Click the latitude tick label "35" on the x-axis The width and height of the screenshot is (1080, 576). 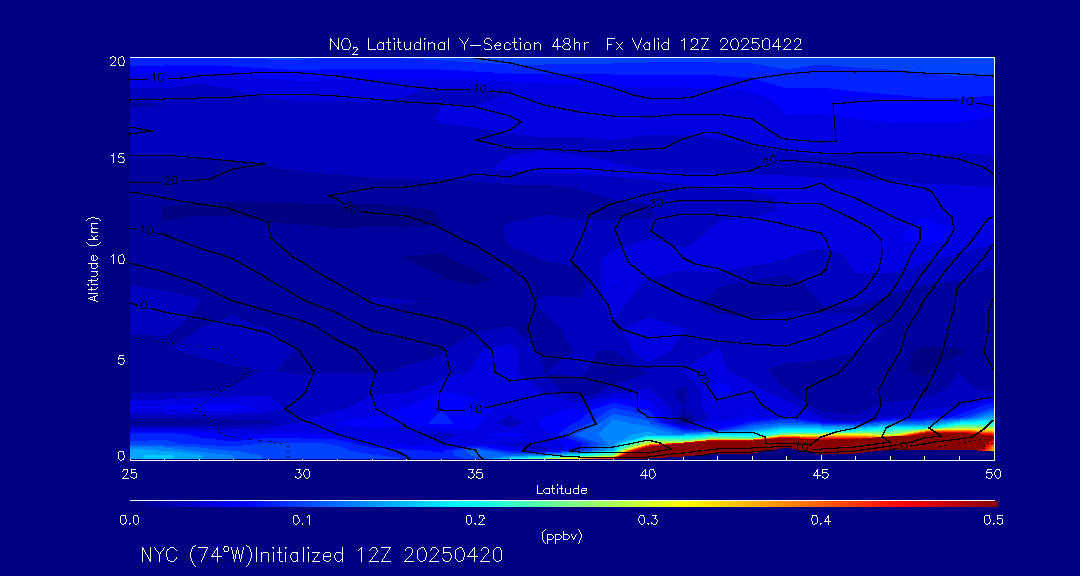pos(475,473)
